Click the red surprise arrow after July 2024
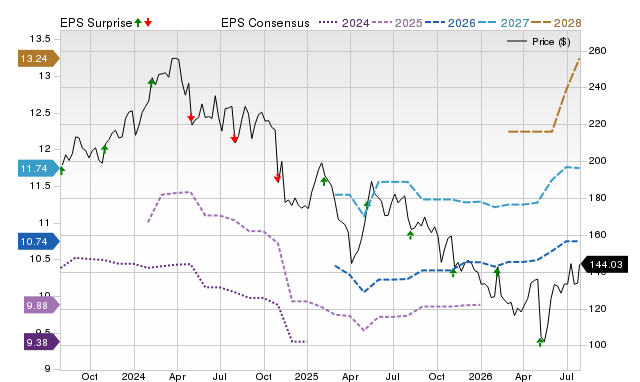640x382 pixels. tap(234, 139)
